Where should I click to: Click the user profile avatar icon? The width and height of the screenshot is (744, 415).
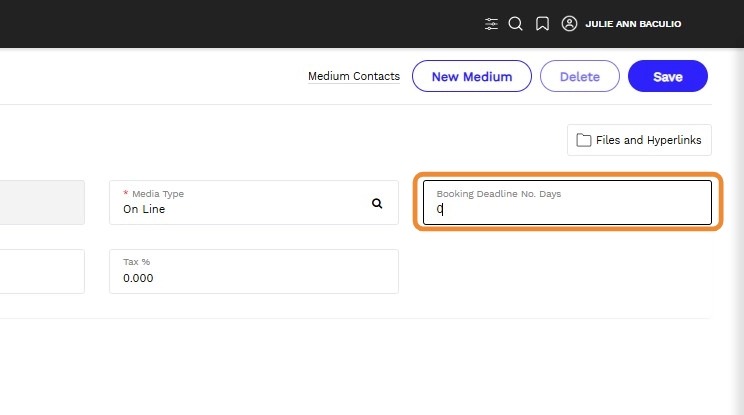coord(569,24)
